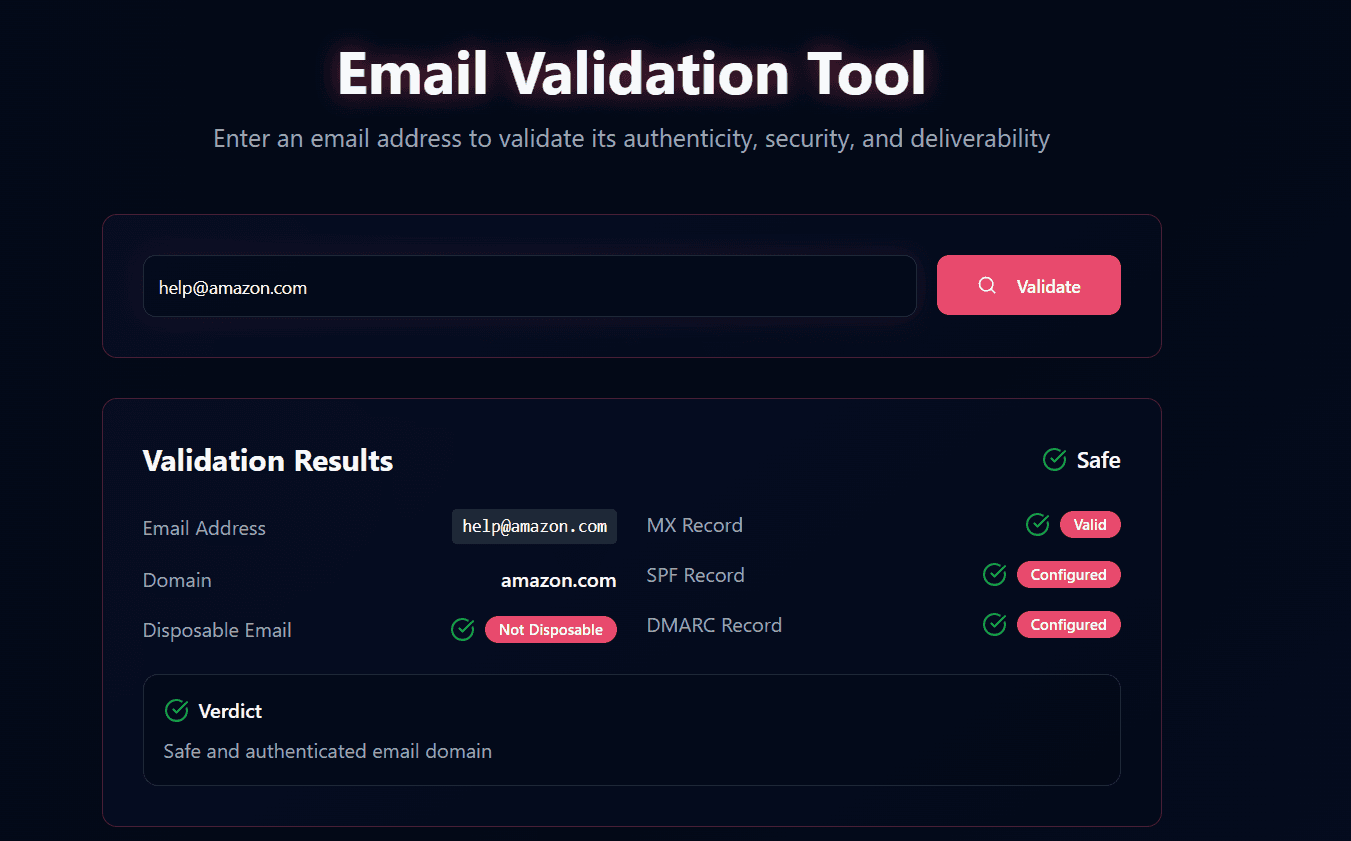Focus the email address input field
Image resolution: width=1351 pixels, height=841 pixels.
[529, 287]
